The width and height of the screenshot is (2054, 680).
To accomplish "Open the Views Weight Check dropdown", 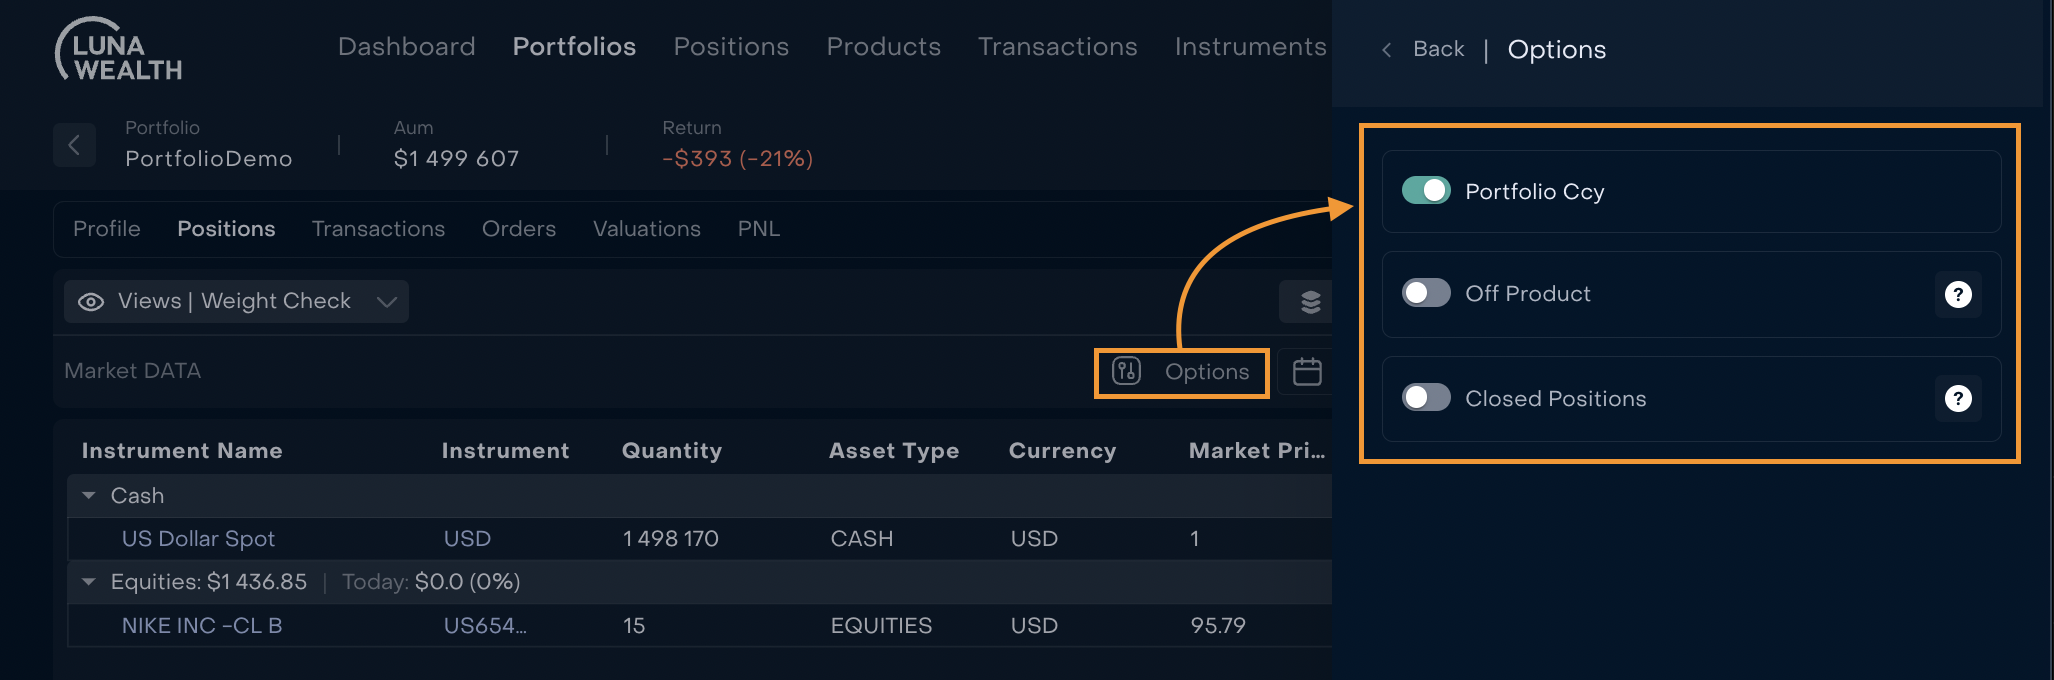I will (386, 302).
